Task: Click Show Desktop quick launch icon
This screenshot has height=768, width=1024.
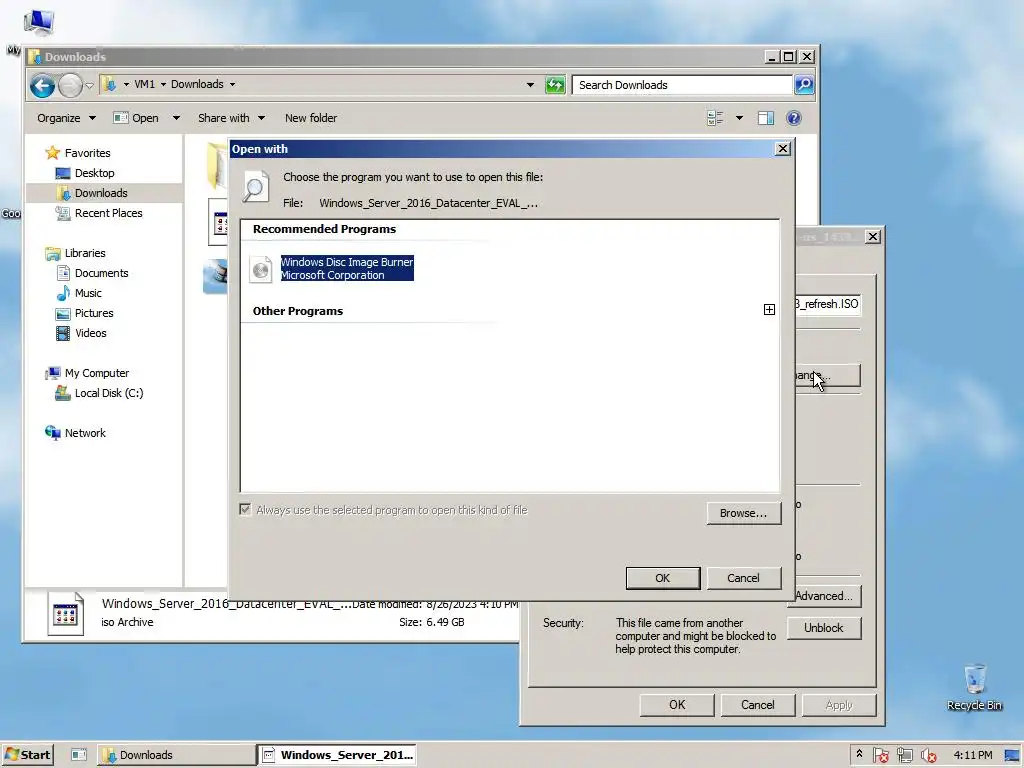Action: click(x=79, y=755)
